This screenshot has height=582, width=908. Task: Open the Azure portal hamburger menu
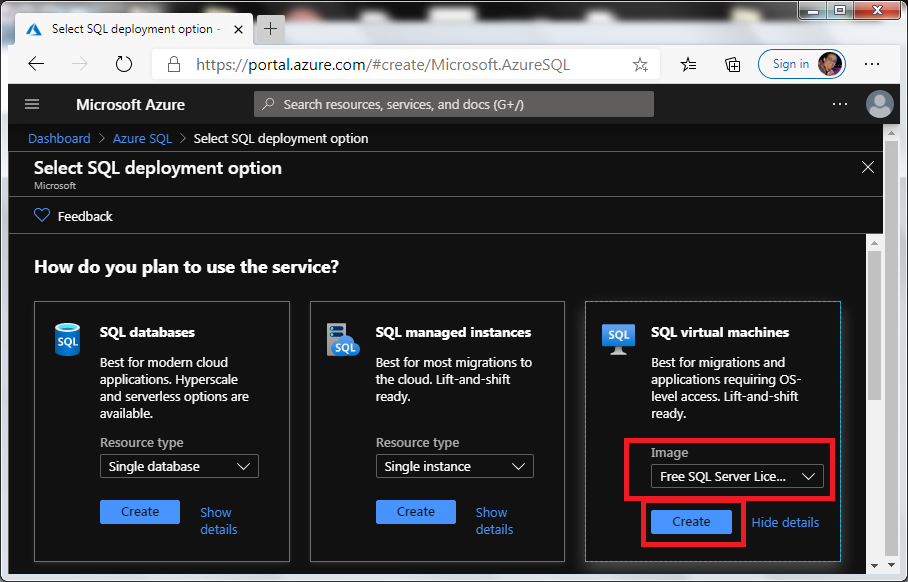[32, 104]
